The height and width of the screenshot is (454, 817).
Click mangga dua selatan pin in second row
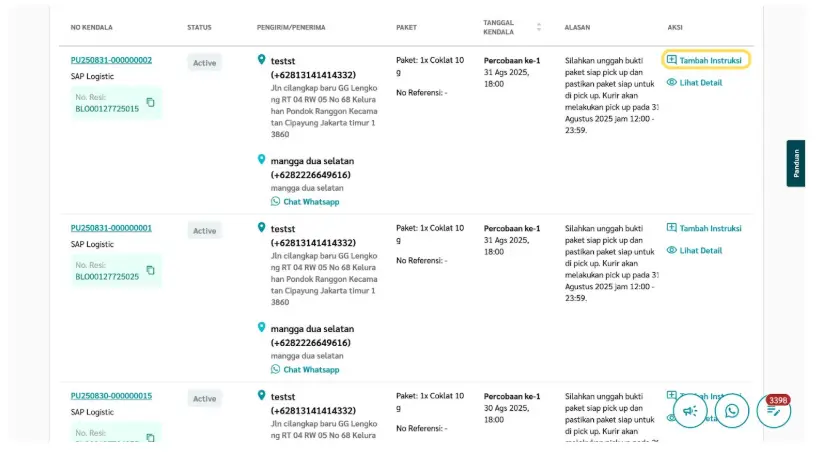[262, 327]
